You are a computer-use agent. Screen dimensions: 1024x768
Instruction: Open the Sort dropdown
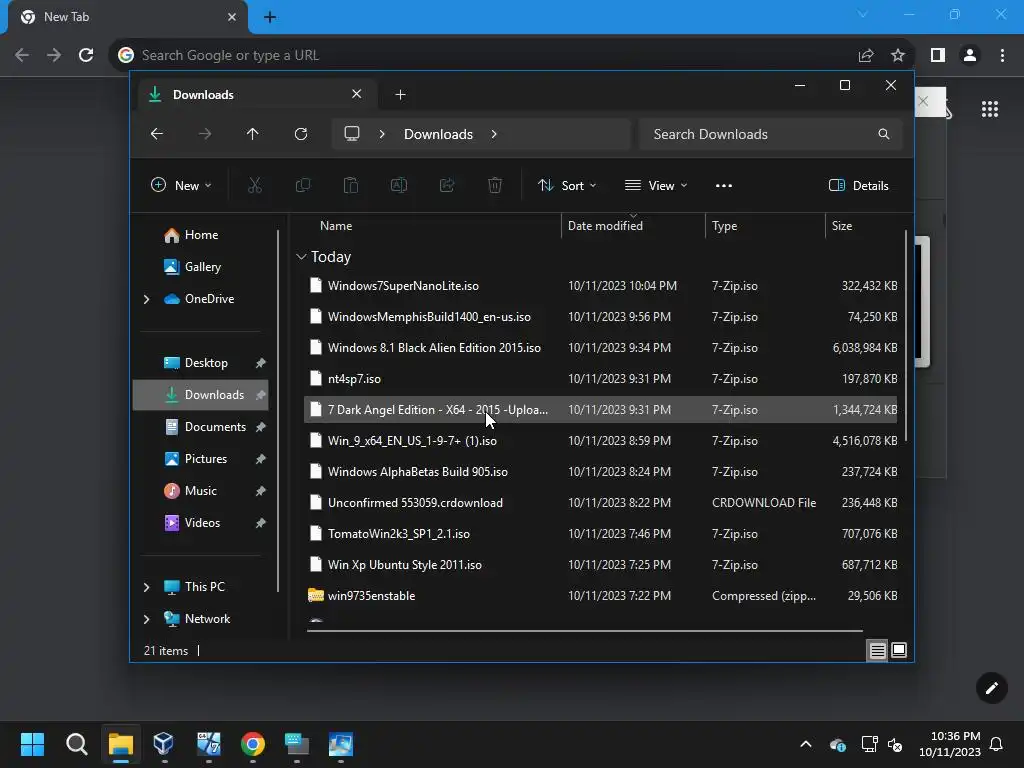pyautogui.click(x=567, y=185)
